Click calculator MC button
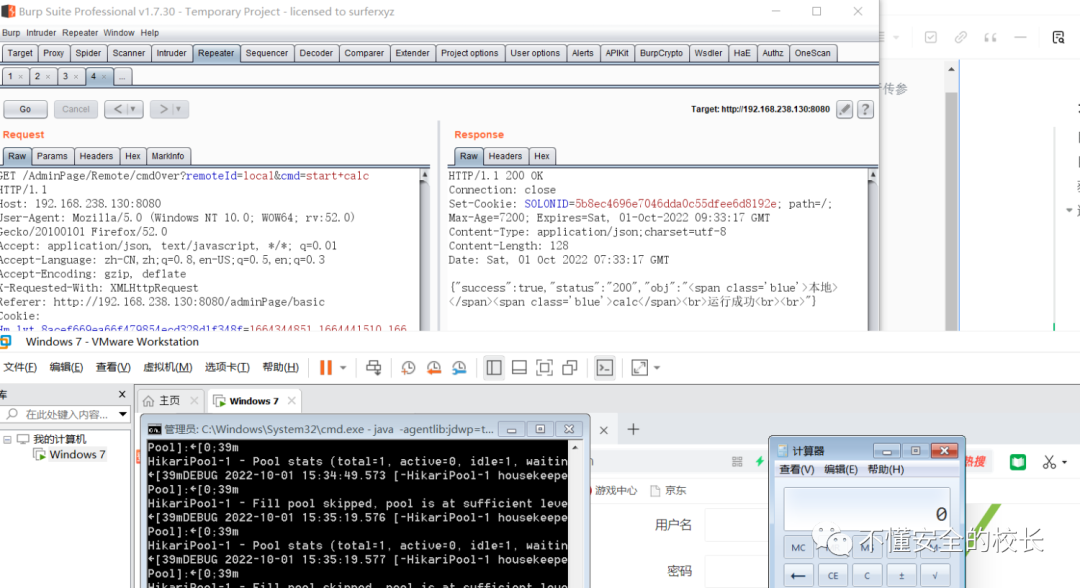 (798, 548)
